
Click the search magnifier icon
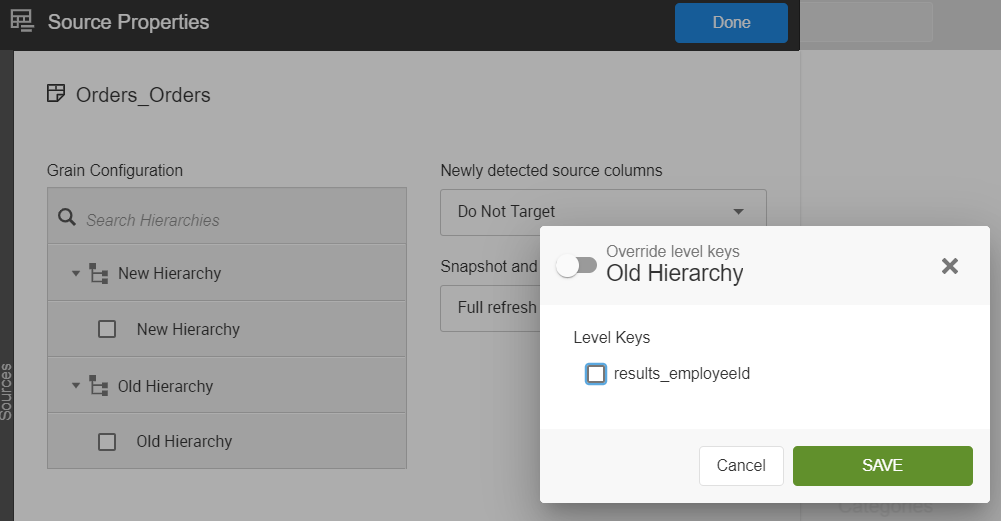click(x=67, y=218)
